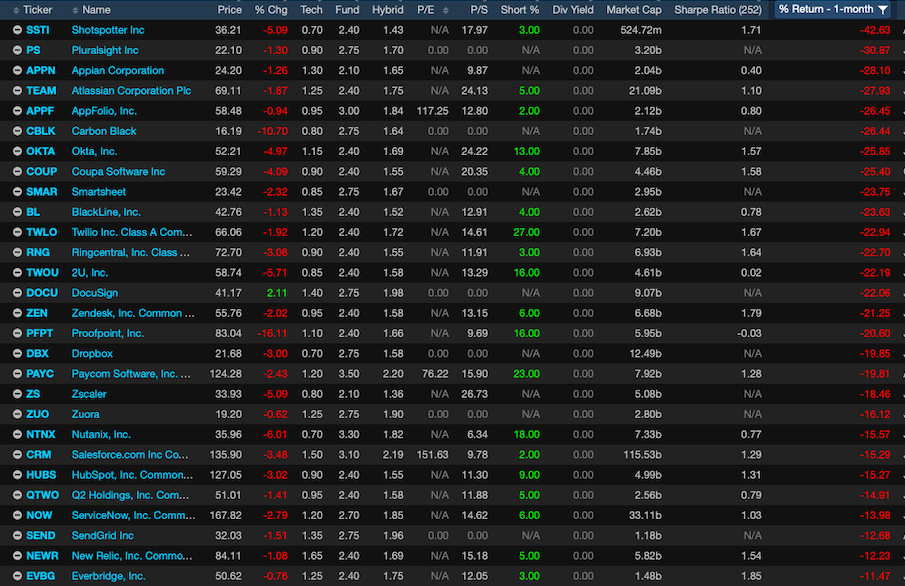
Task: Click the minus icon next to ZS
Action: 17,394
